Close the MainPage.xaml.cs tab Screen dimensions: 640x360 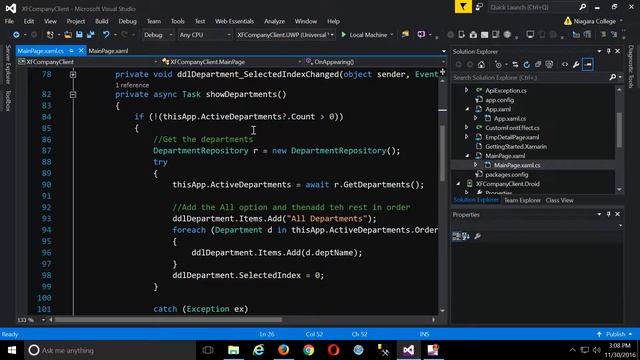(x=81, y=51)
